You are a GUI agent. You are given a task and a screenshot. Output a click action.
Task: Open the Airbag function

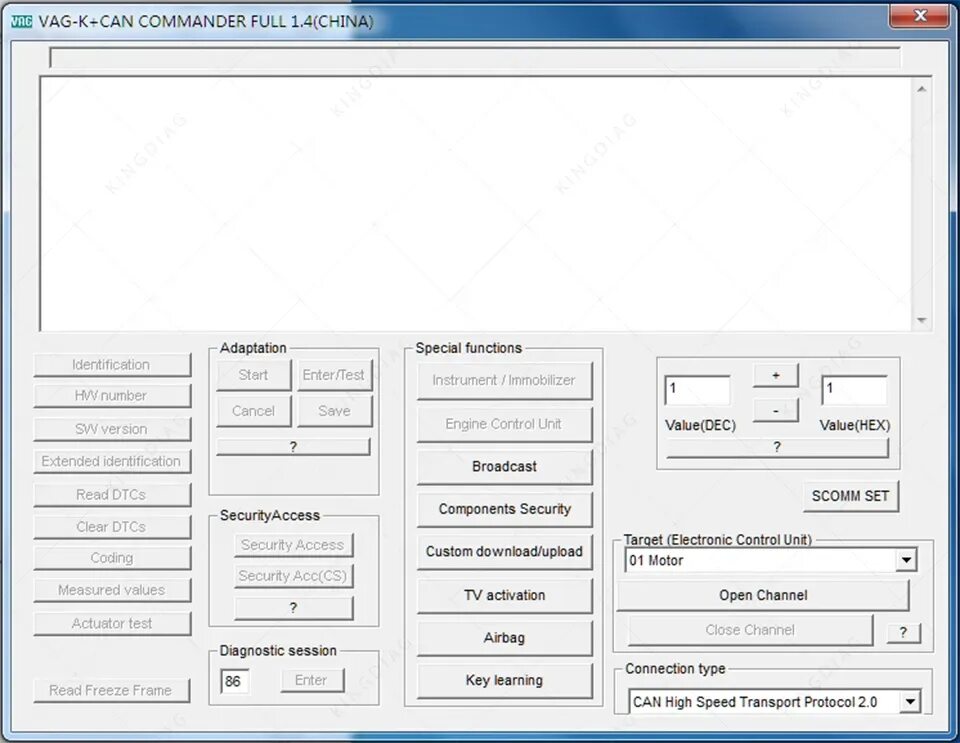pos(504,638)
